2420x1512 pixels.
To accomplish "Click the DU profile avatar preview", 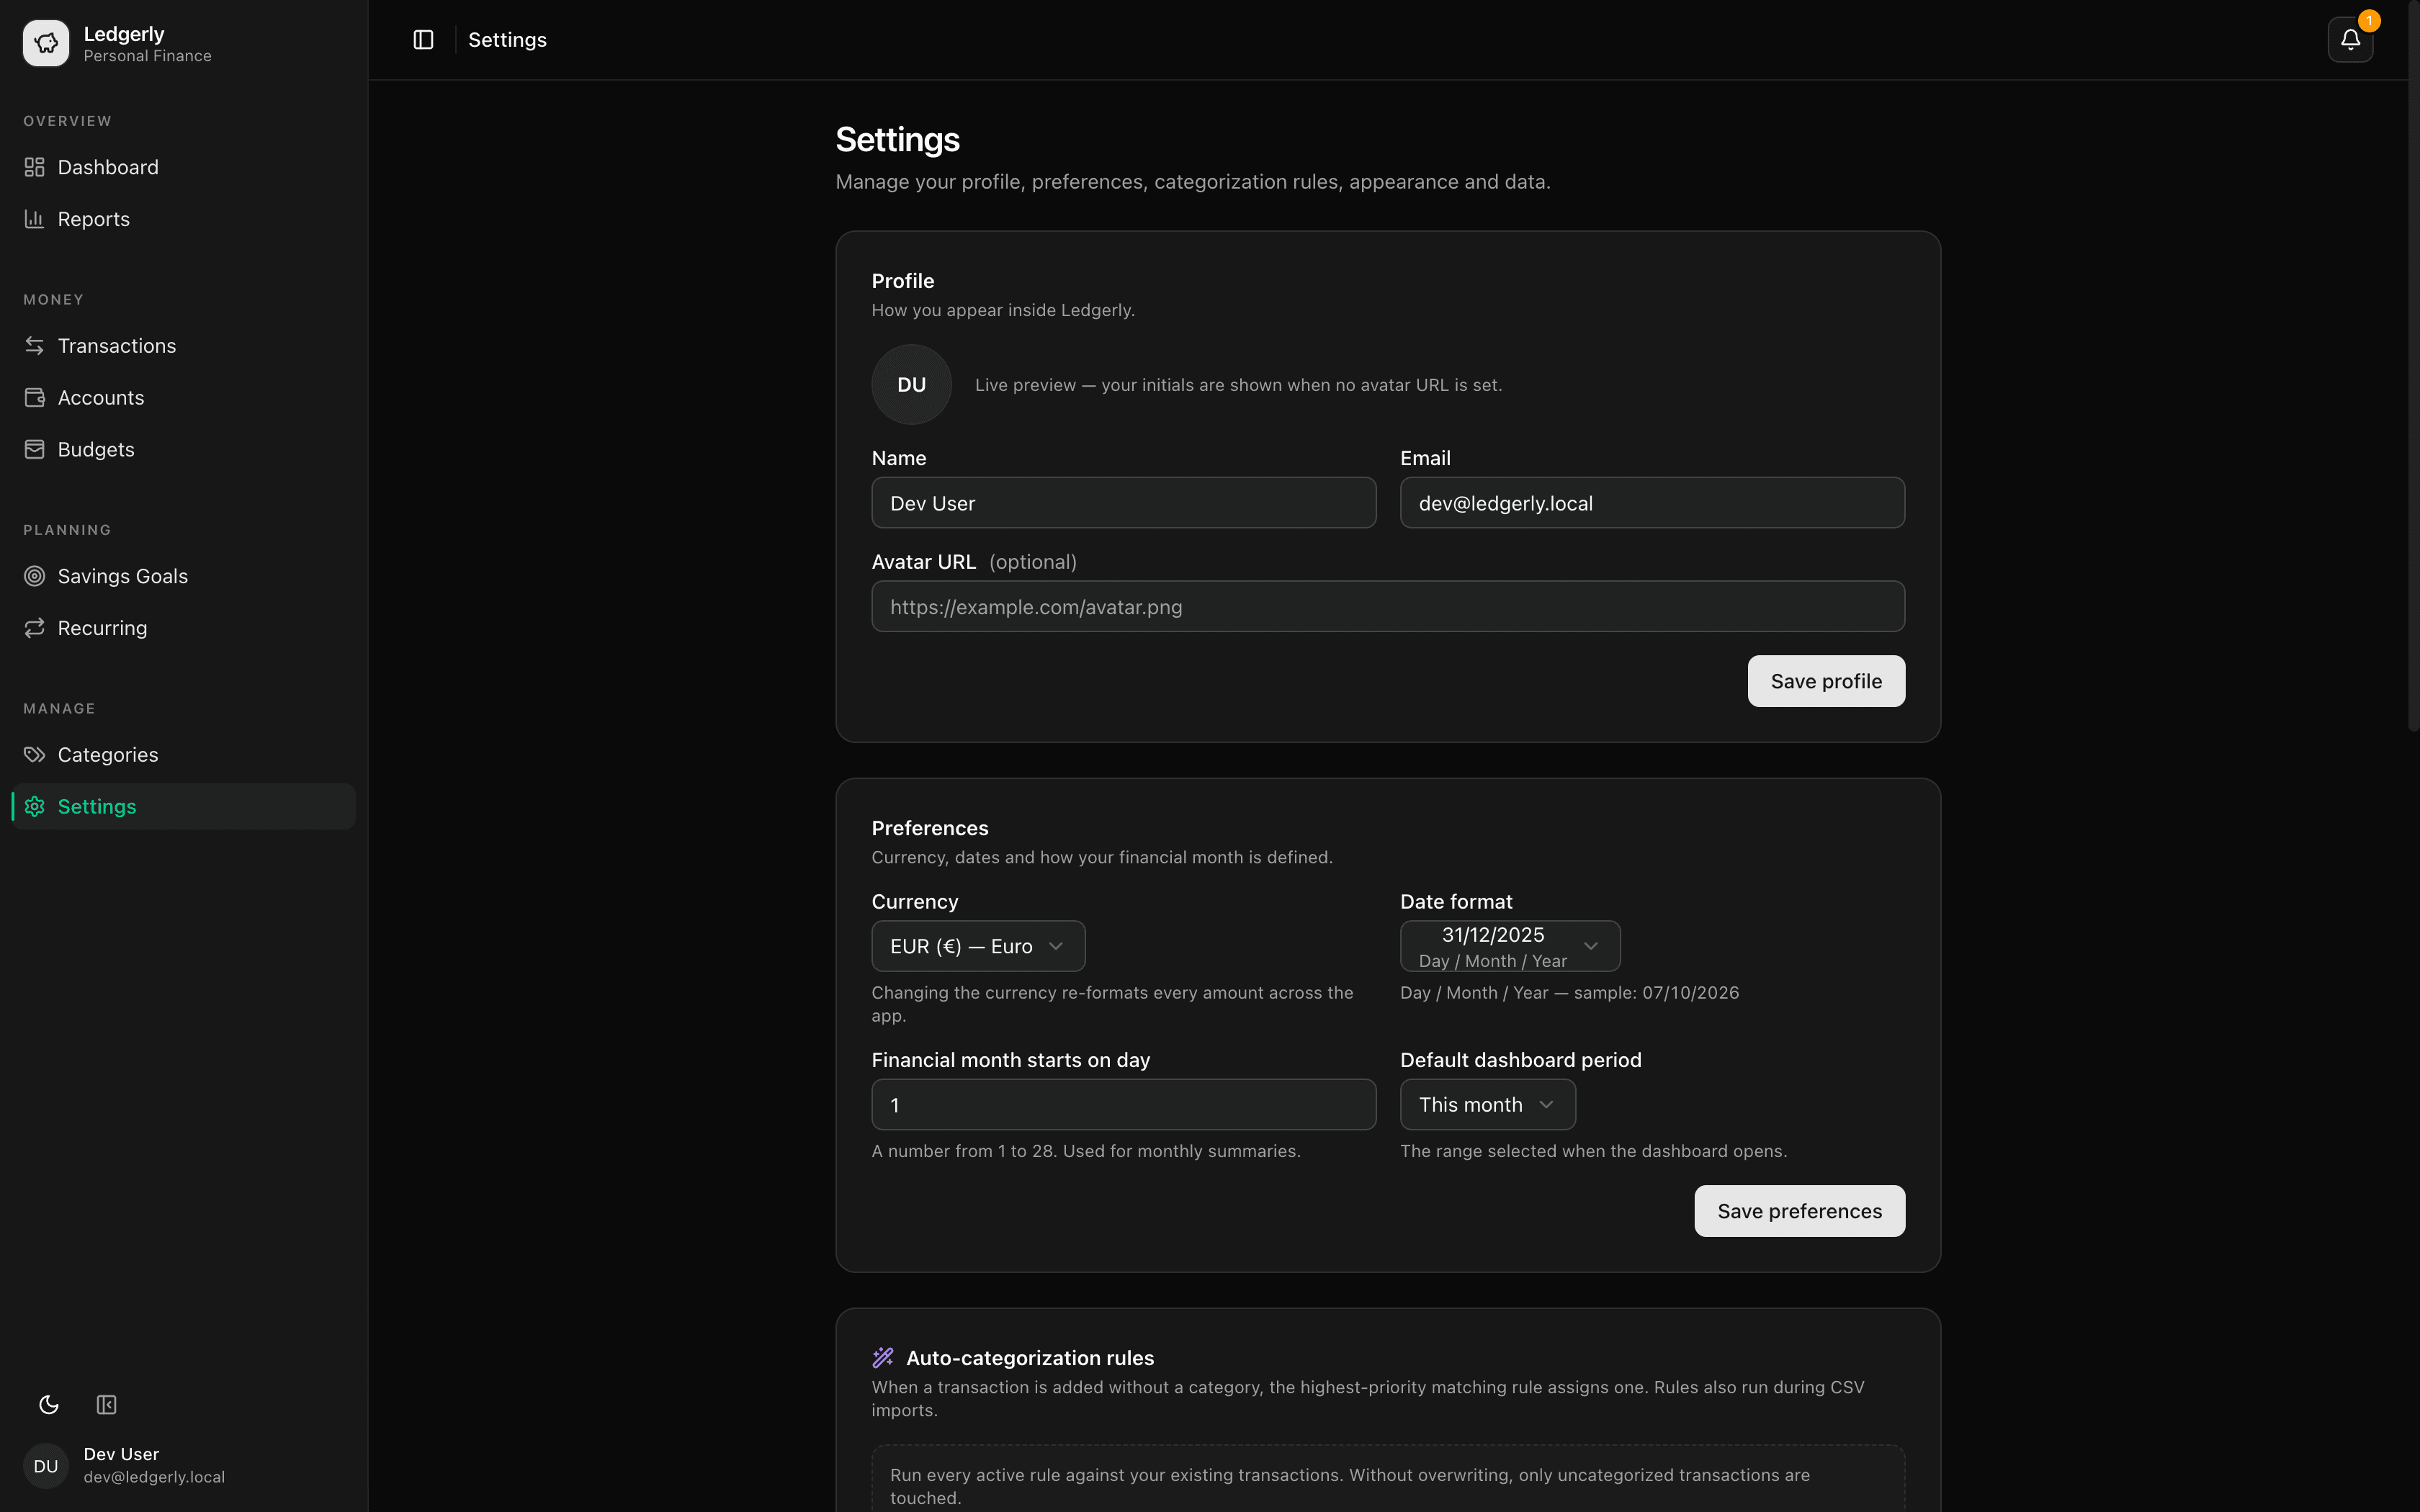I will pos(911,385).
